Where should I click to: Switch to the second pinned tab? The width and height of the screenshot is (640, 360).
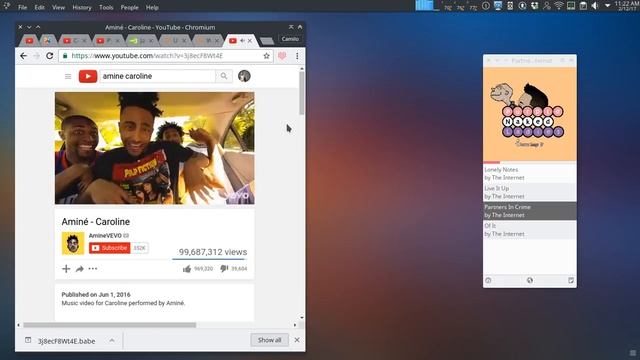coord(47,41)
